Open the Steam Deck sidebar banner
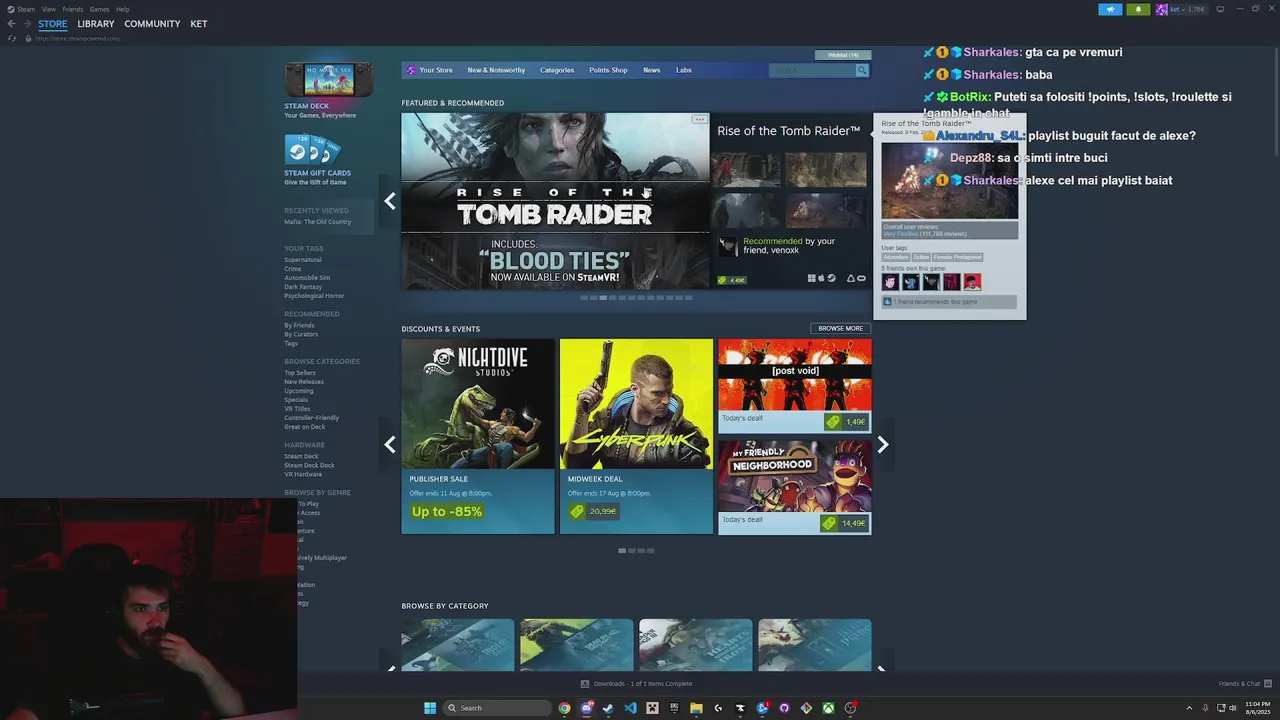Screen dimensions: 1280x720 coord(329,91)
